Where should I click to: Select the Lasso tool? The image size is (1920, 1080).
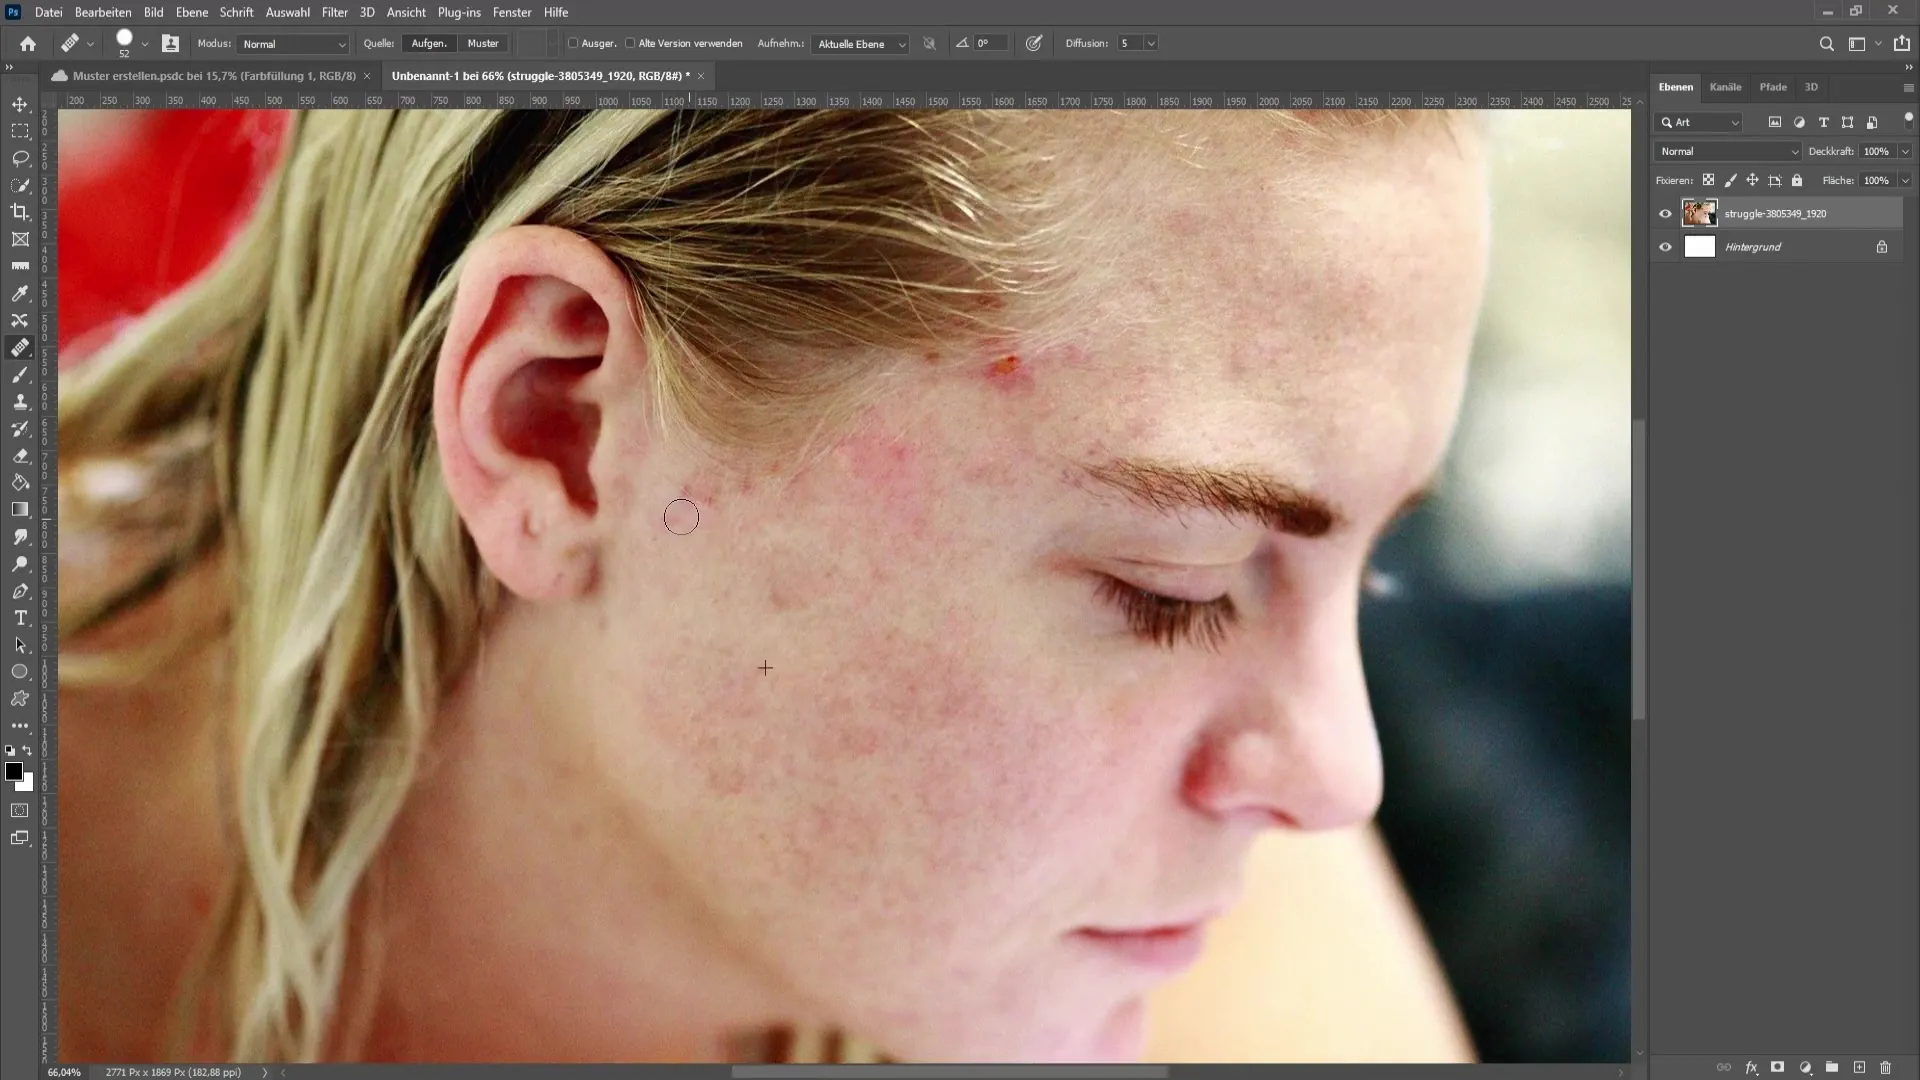[x=20, y=157]
